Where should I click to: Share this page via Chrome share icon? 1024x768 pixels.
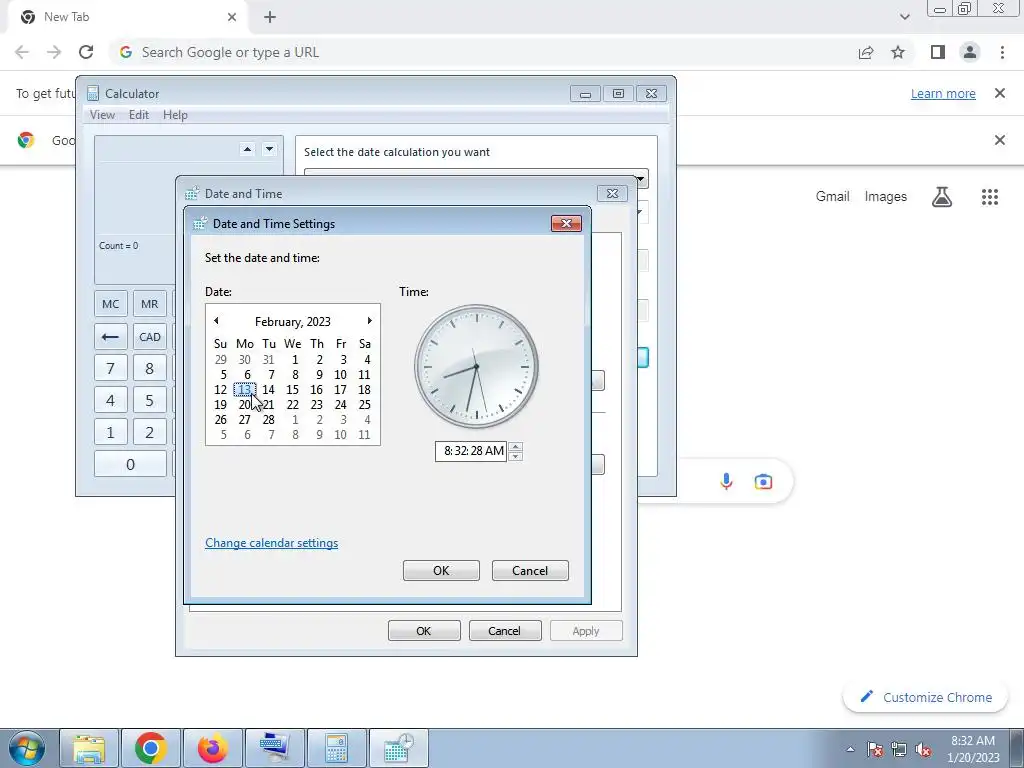866,52
